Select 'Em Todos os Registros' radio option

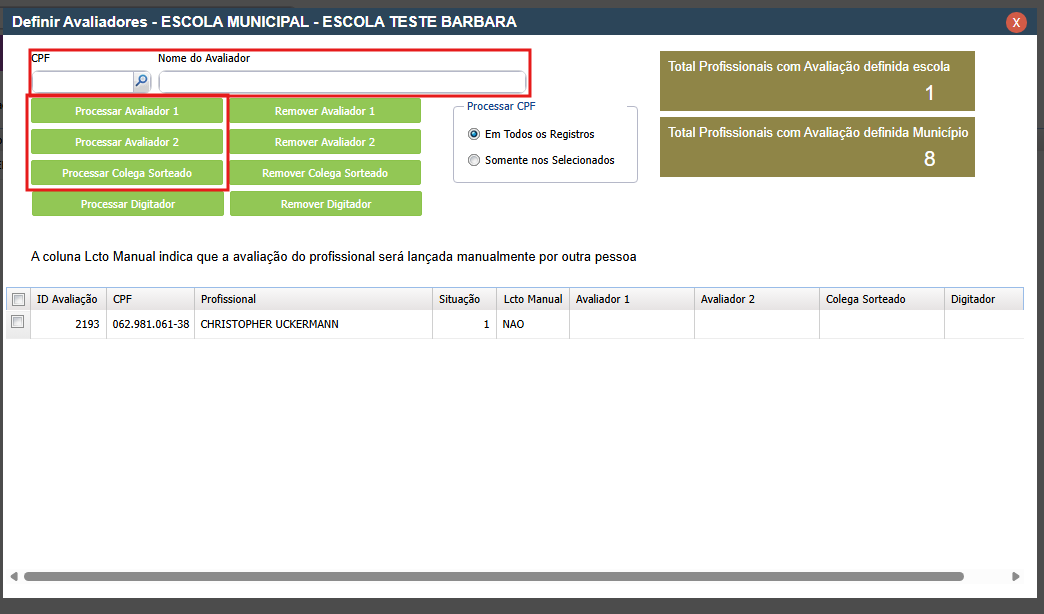click(474, 134)
